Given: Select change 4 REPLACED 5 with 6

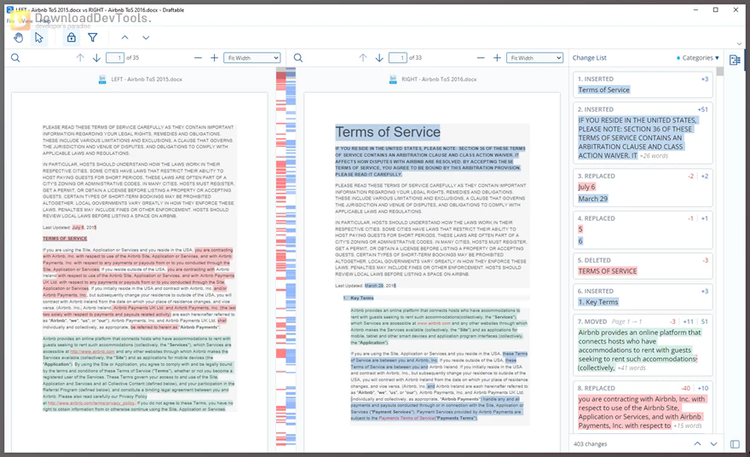Looking at the screenshot, I should (x=643, y=230).
